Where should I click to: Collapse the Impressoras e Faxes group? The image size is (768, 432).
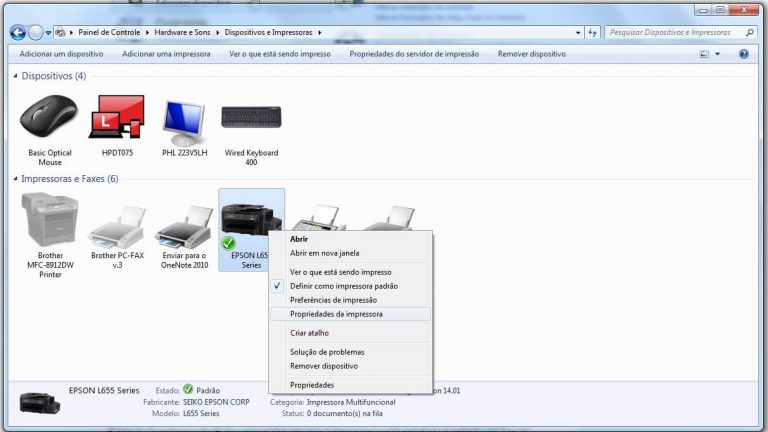click(15, 179)
